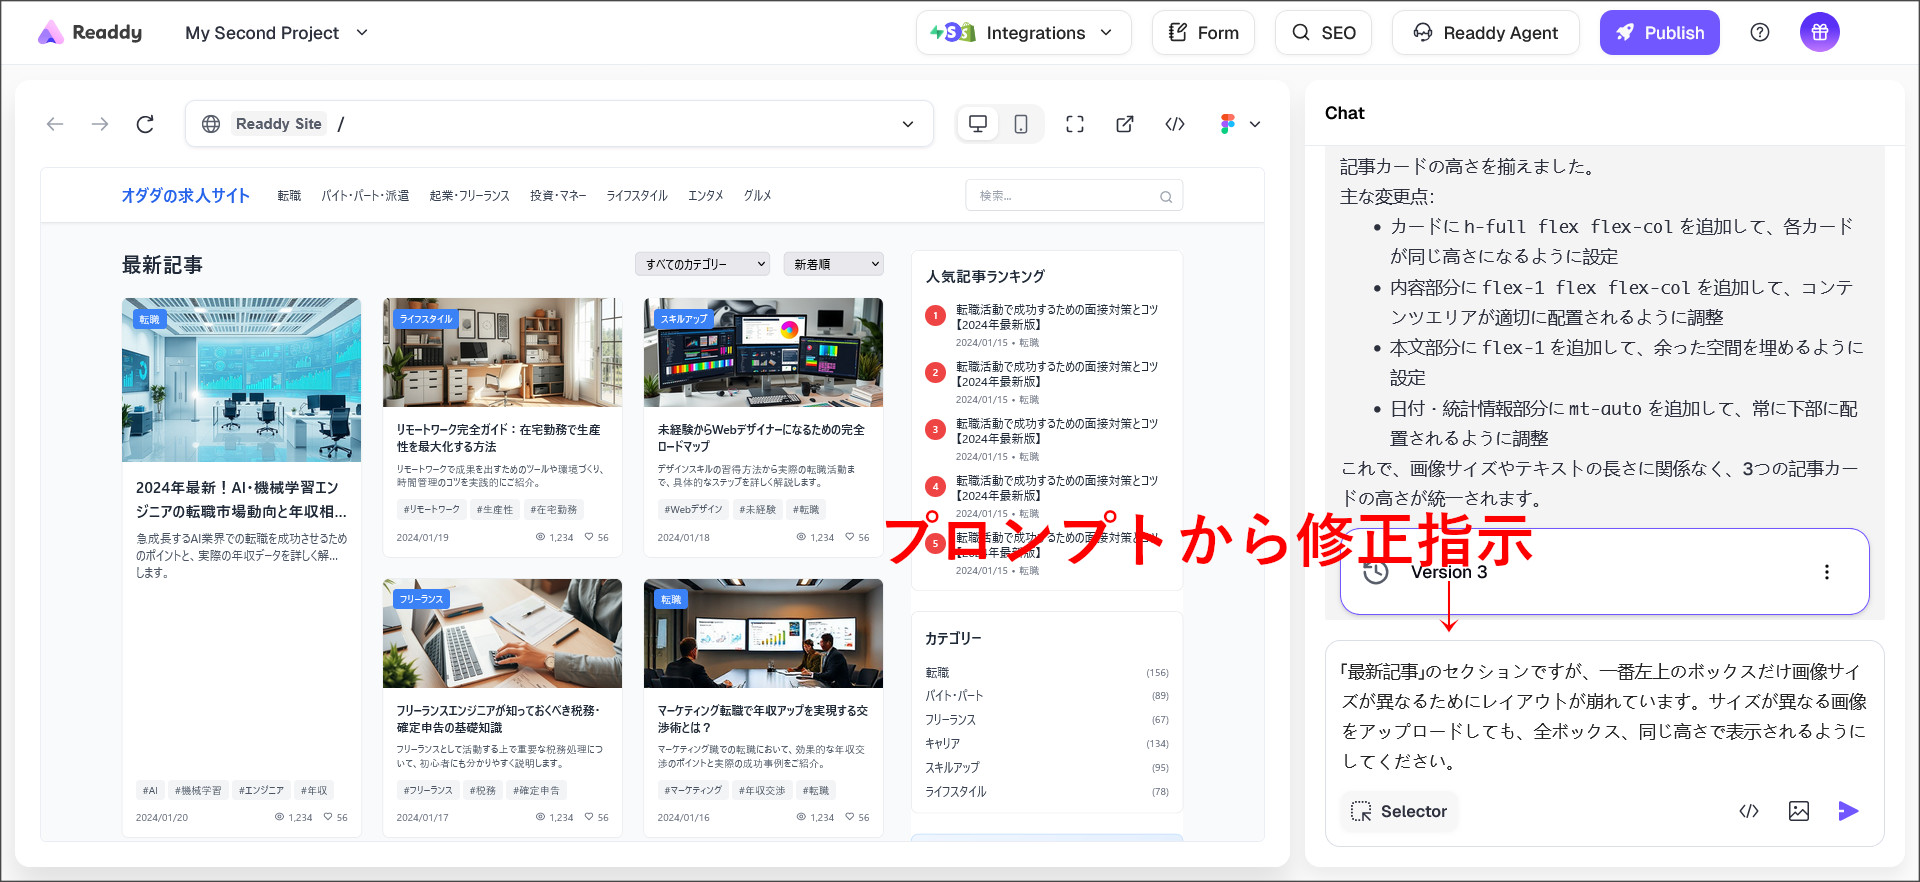Screen dimensions: 1920x882
Task: Click the send message arrow icon
Action: 1848,811
